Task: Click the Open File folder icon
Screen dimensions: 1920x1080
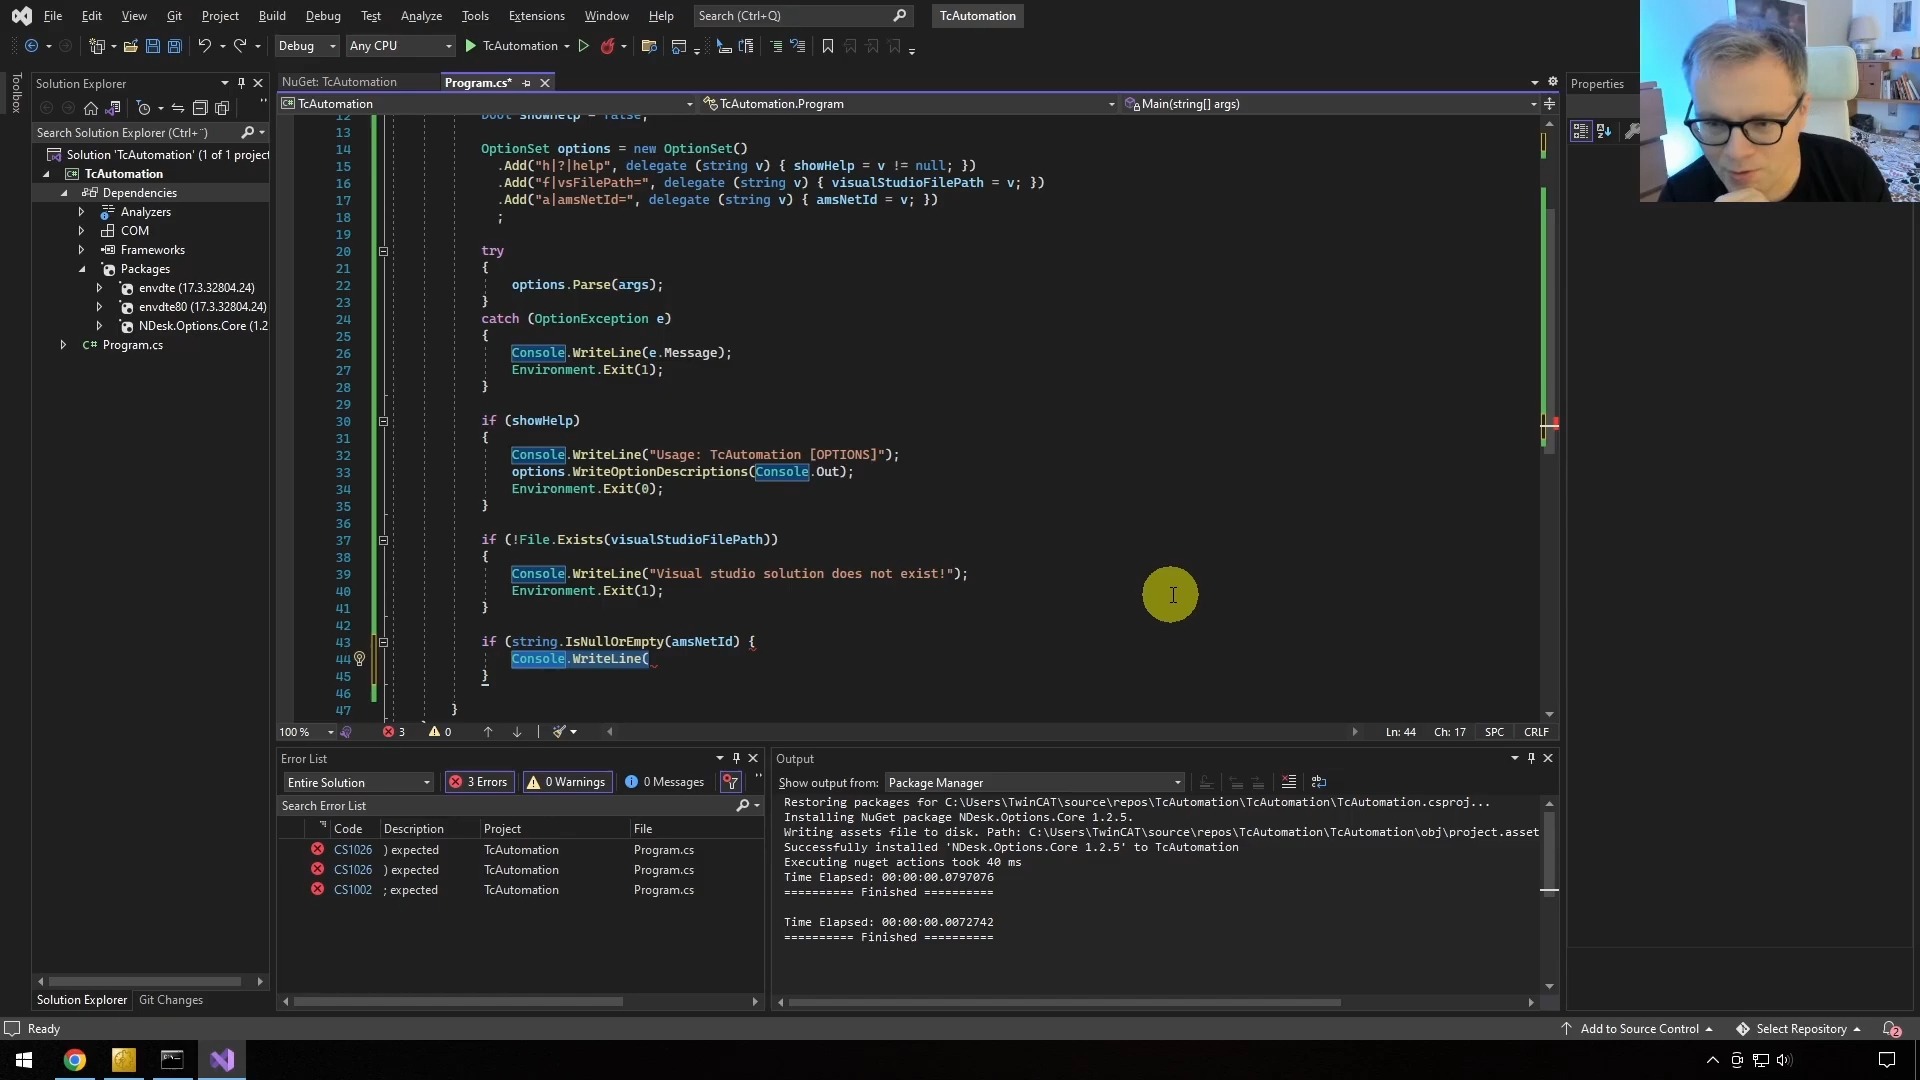Action: 130,46
